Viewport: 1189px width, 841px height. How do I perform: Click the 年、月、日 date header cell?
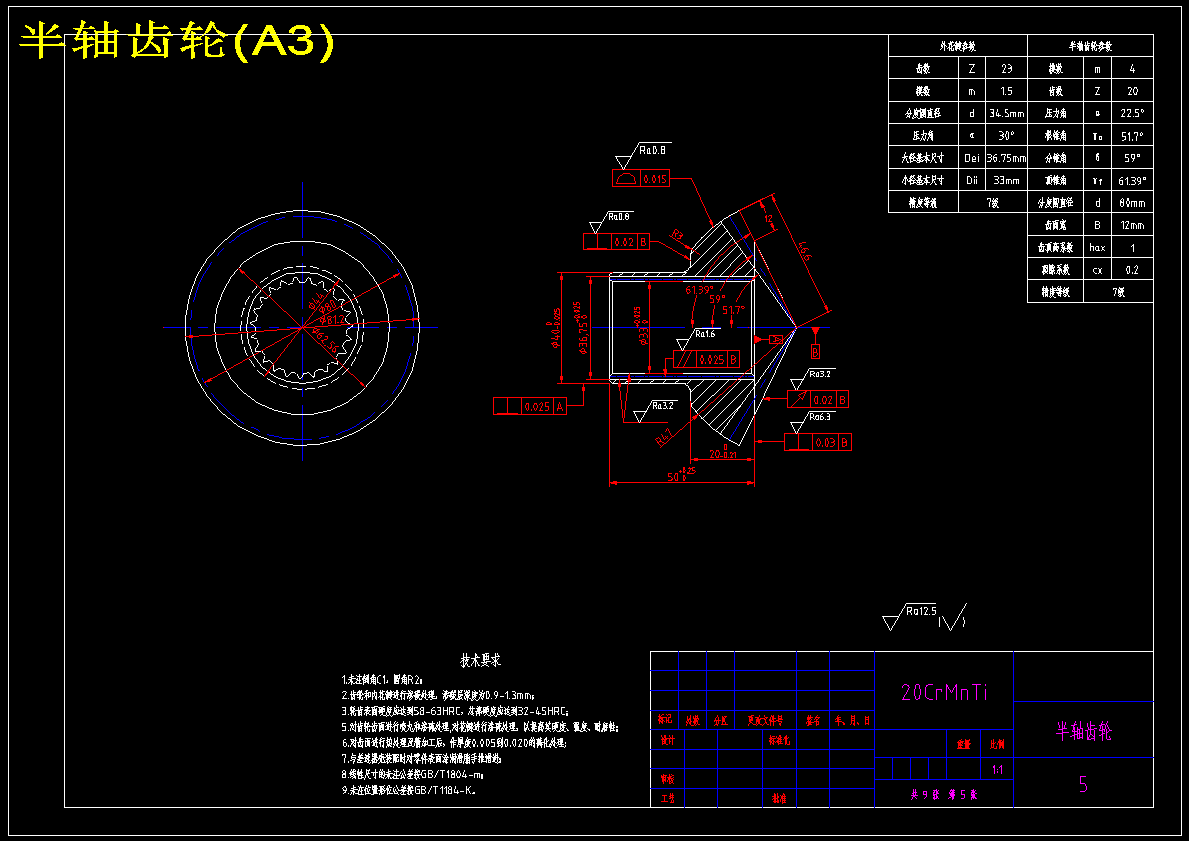point(852,720)
